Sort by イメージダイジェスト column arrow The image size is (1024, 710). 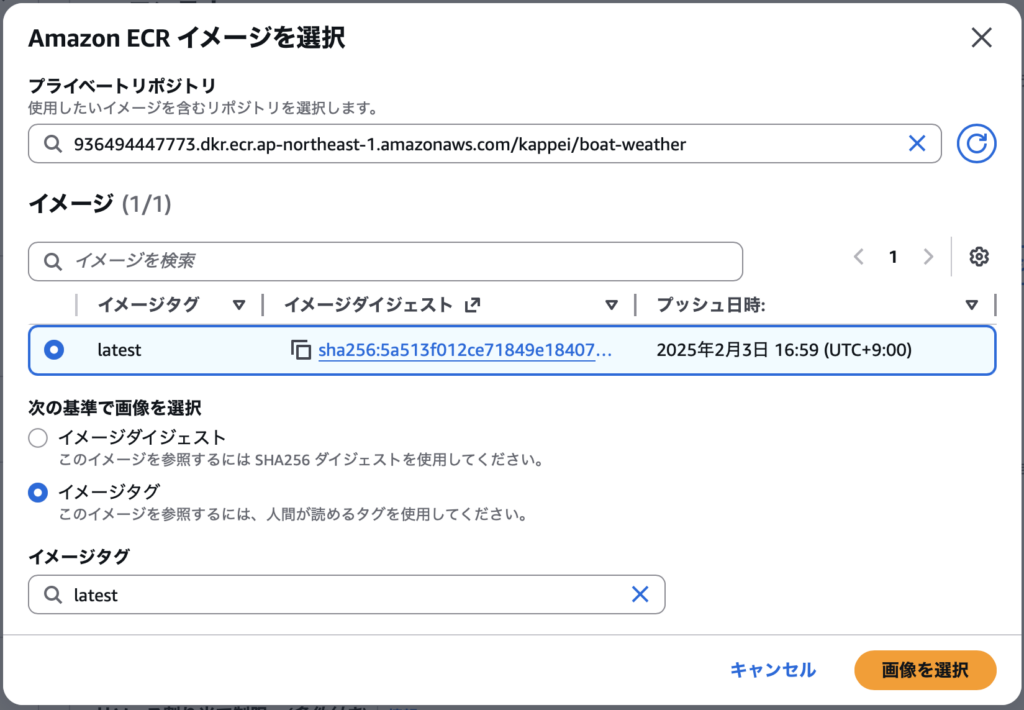coord(612,305)
